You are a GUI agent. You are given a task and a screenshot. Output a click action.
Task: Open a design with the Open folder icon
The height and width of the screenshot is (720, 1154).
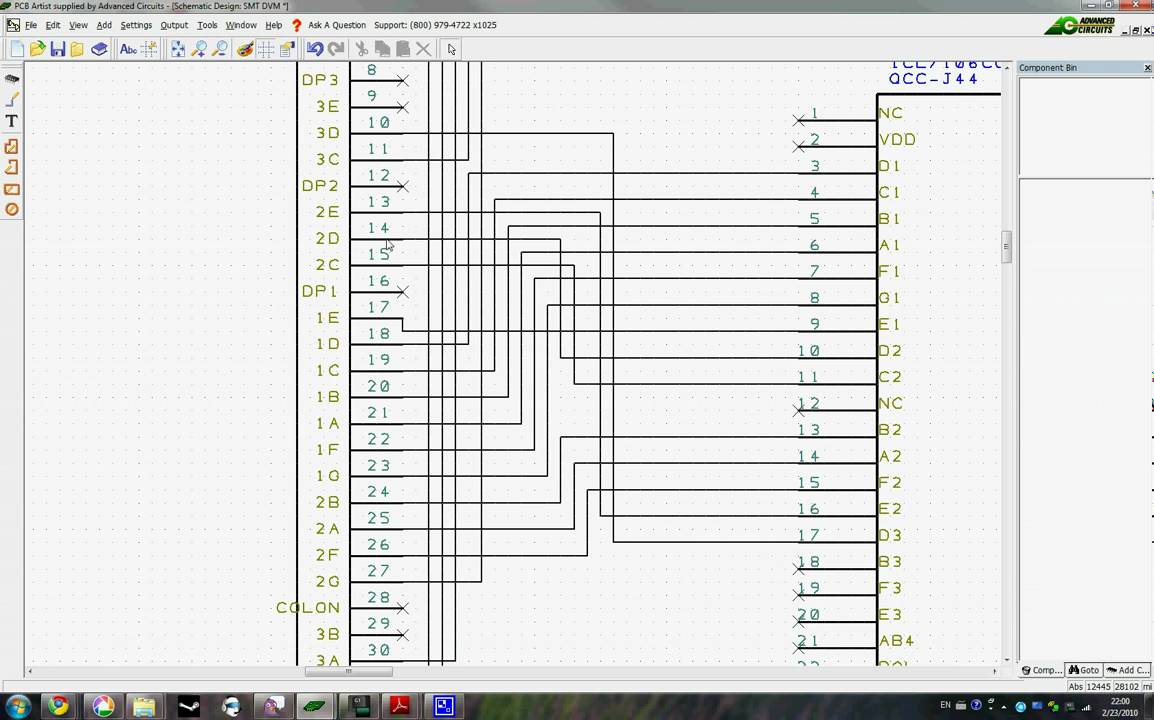click(x=38, y=49)
